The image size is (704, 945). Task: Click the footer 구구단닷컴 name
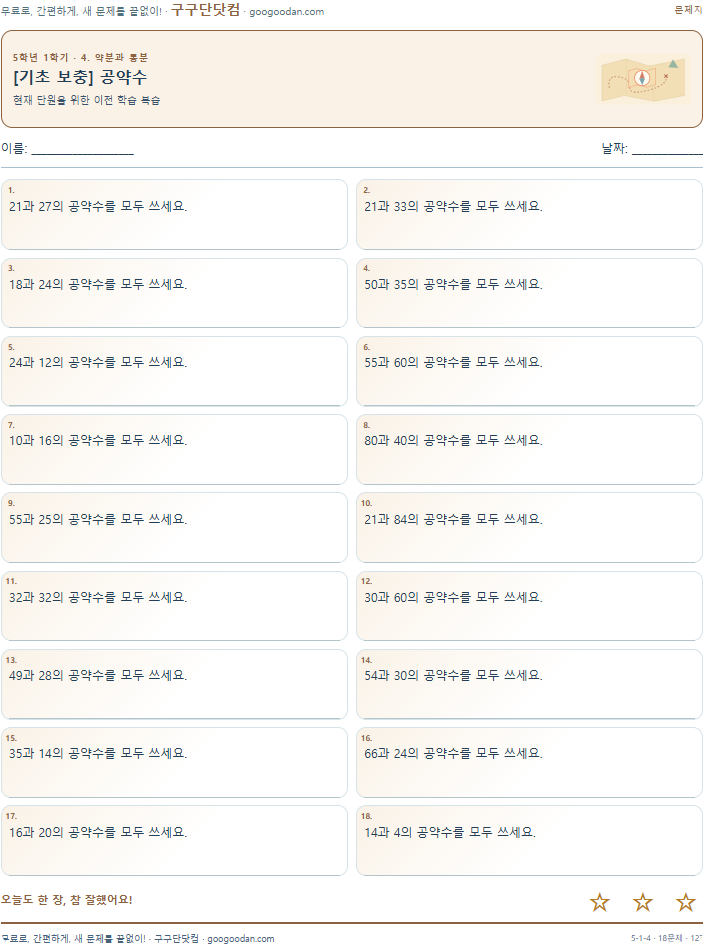coord(176,938)
